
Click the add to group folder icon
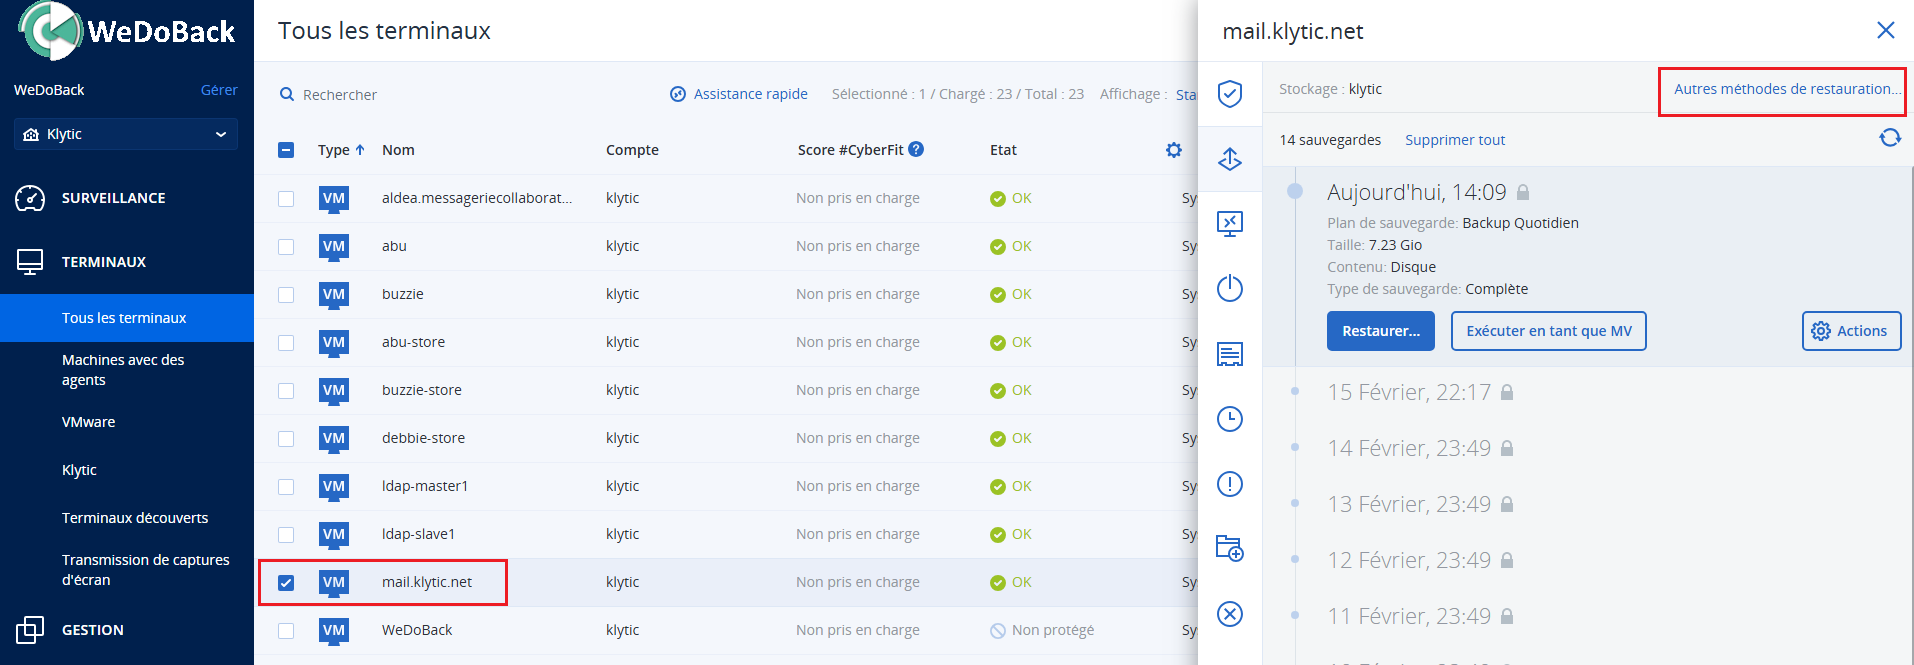click(x=1230, y=548)
